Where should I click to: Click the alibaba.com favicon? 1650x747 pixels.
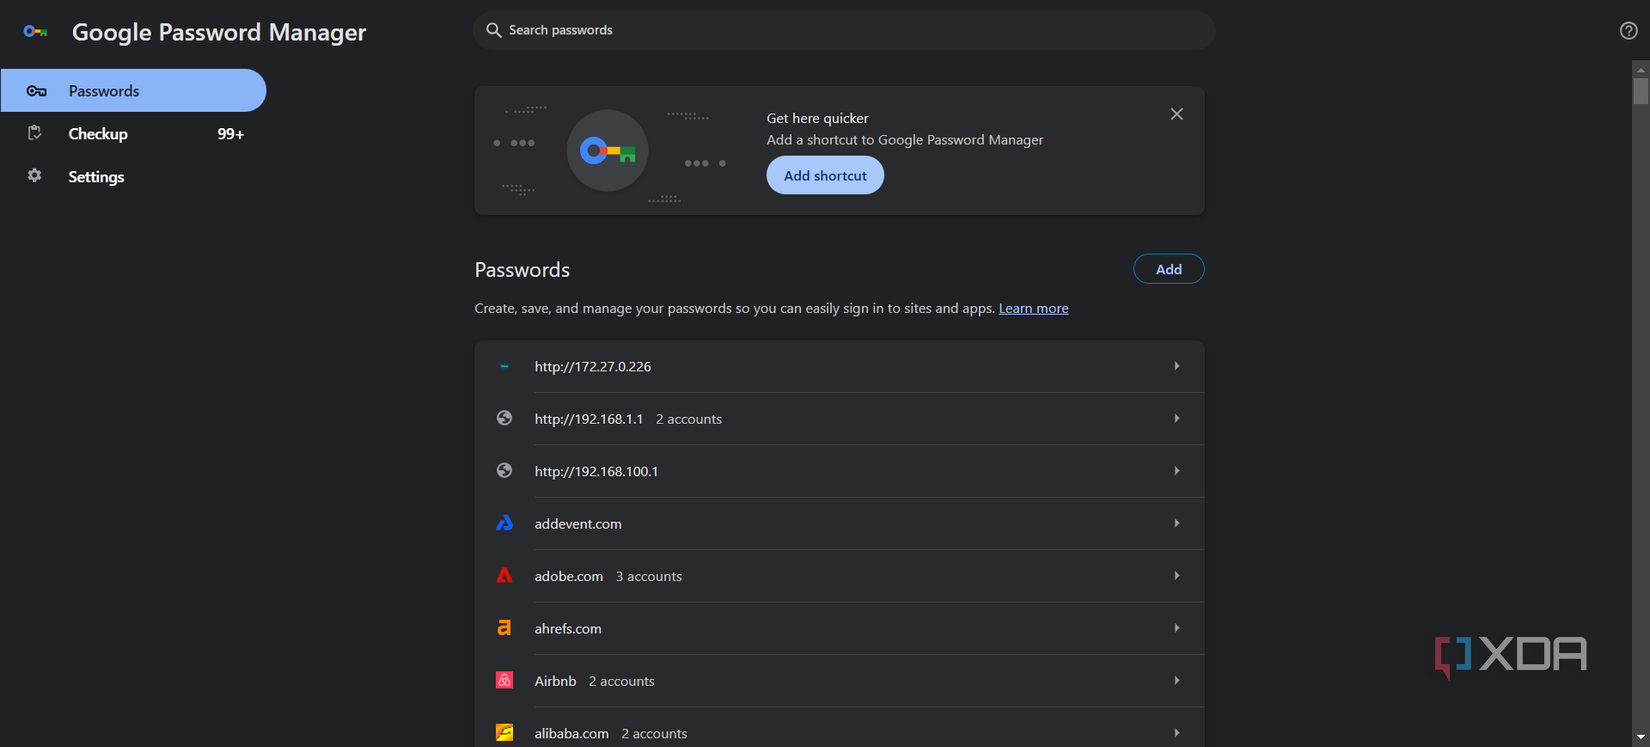(x=504, y=733)
